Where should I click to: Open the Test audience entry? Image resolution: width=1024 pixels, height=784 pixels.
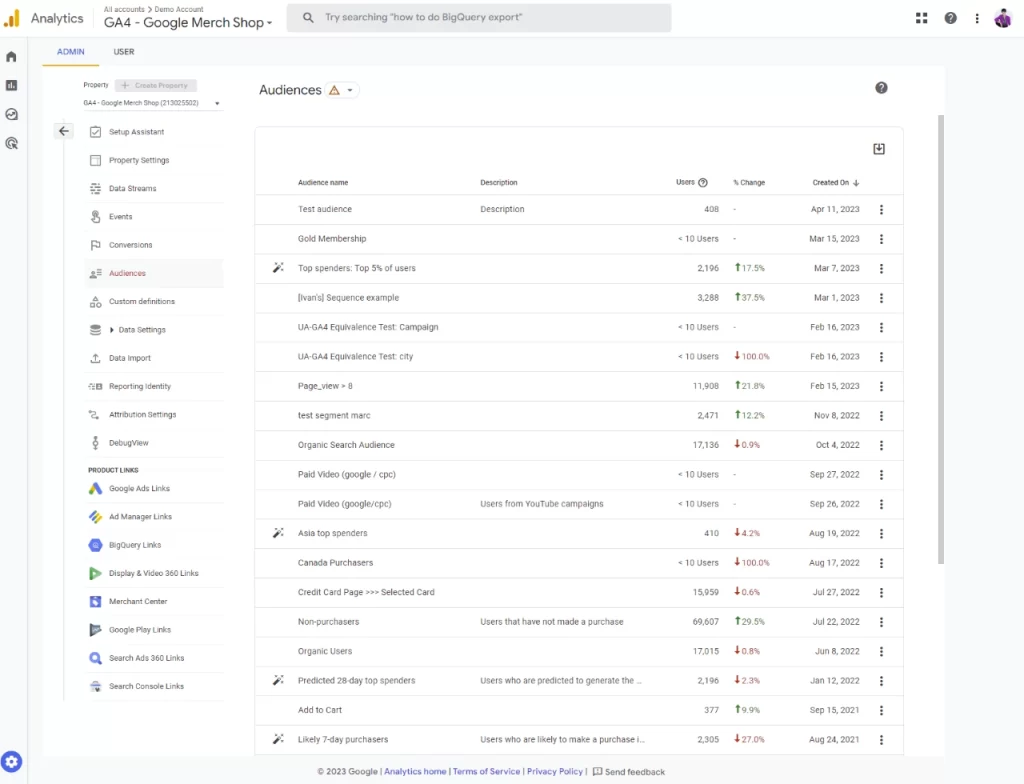pyautogui.click(x=325, y=210)
